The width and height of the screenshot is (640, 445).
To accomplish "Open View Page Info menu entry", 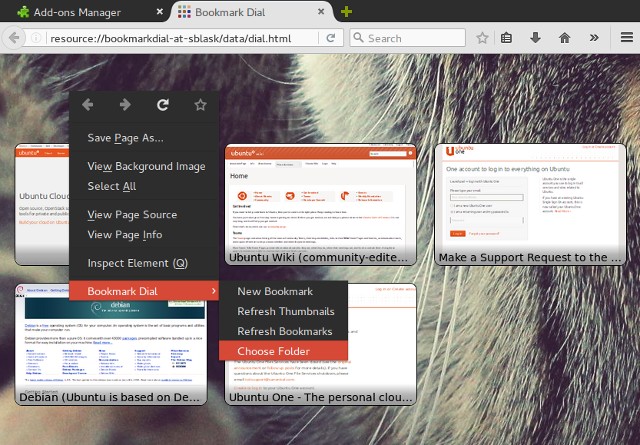I will coord(144,234).
